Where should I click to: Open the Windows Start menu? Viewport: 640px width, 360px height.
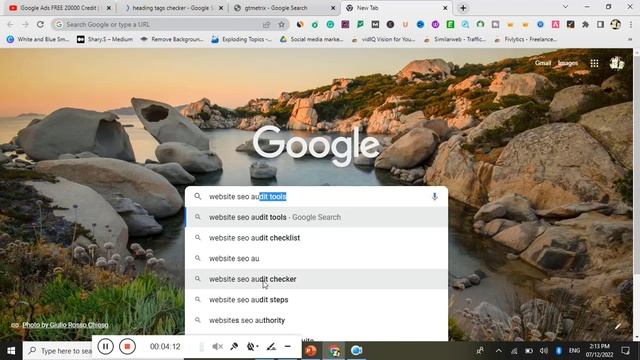11,351
